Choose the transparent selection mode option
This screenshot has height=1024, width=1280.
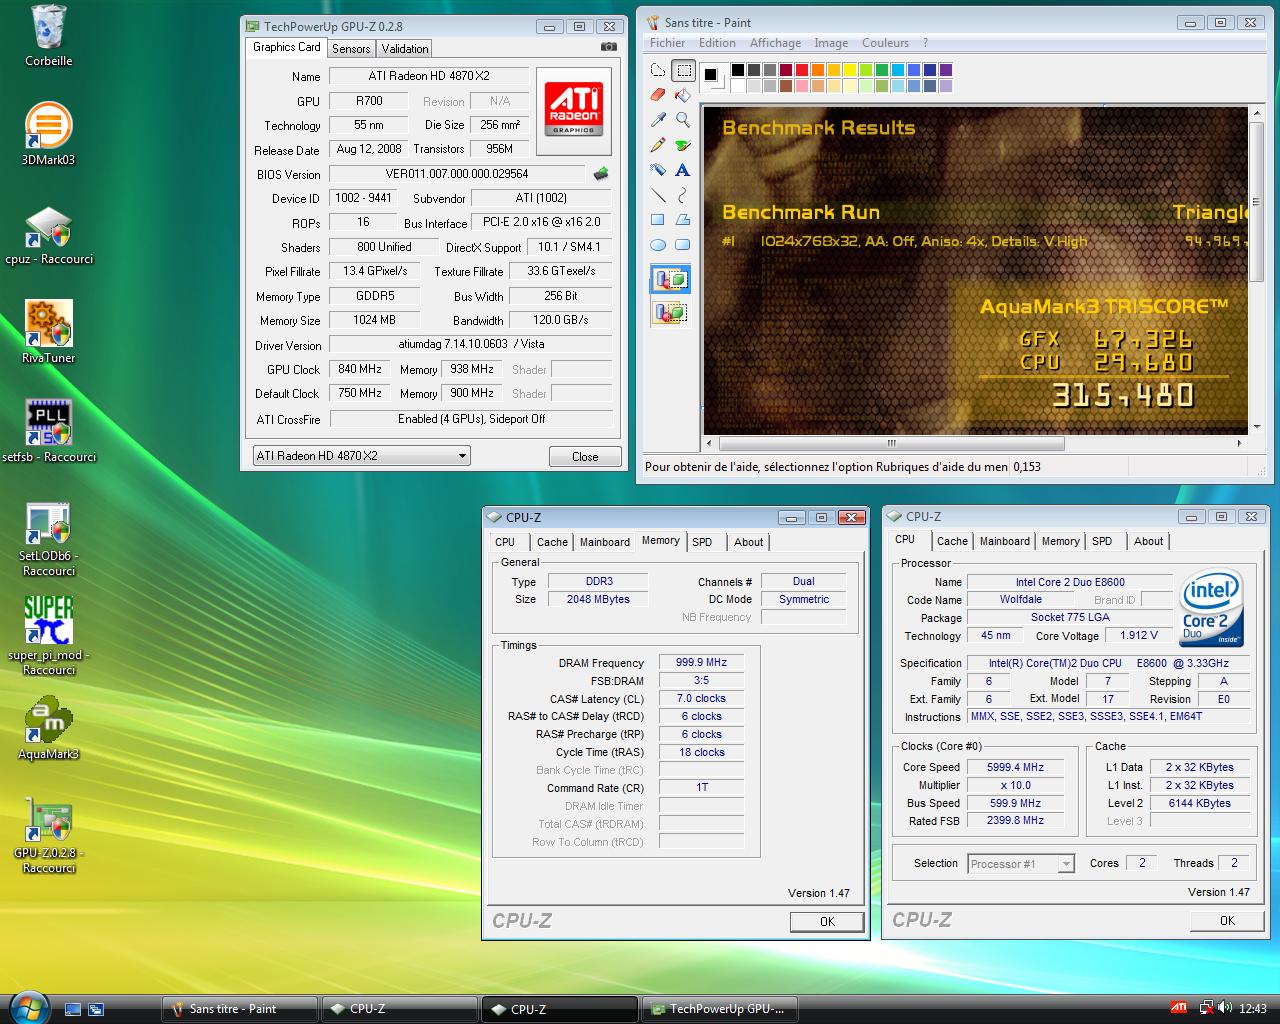point(671,313)
